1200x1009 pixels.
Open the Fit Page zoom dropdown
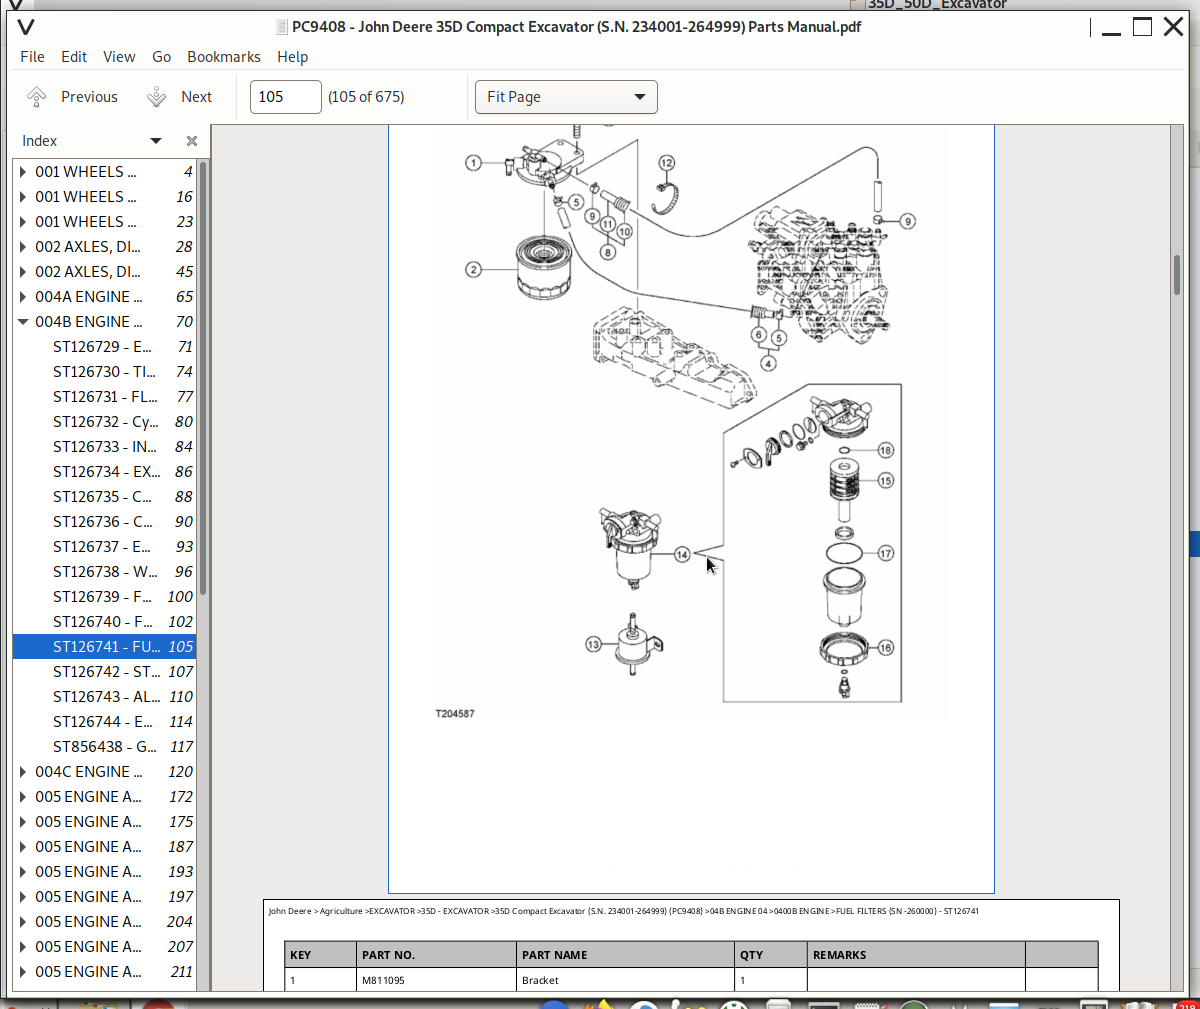[566, 96]
